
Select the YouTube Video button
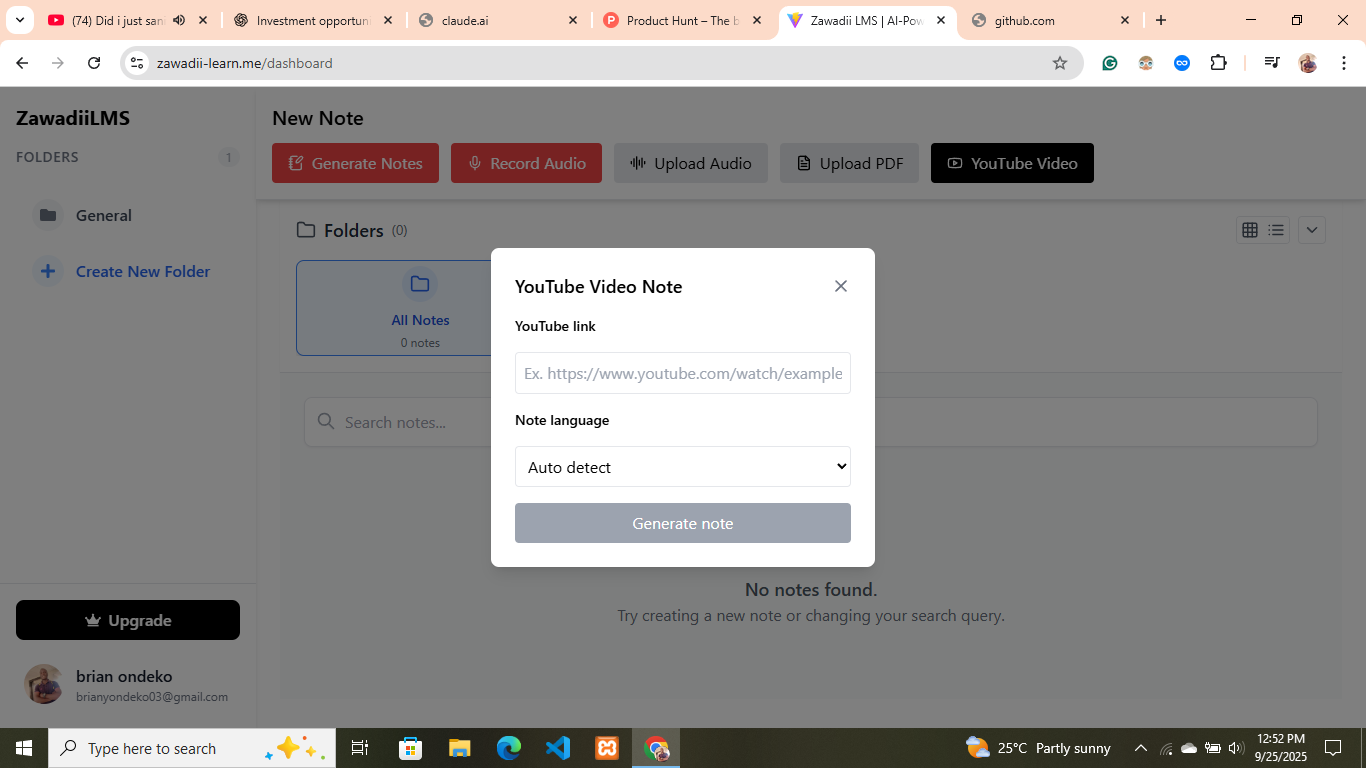(x=1012, y=163)
